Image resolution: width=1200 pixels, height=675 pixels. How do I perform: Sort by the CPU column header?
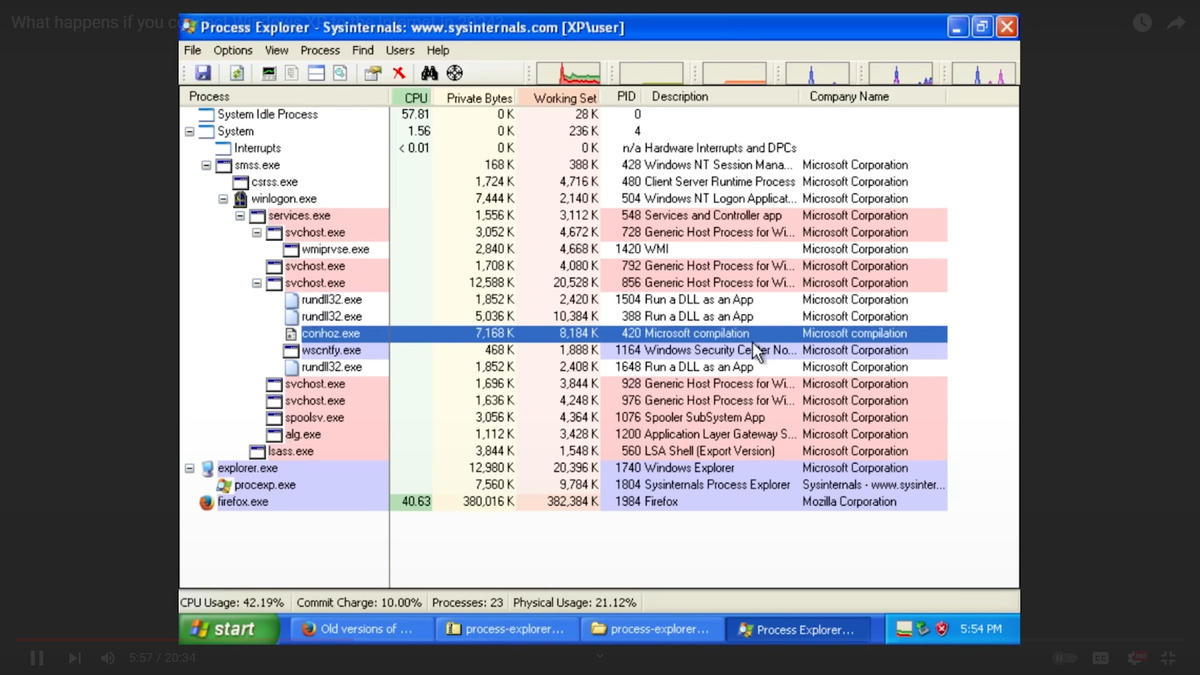tap(412, 97)
